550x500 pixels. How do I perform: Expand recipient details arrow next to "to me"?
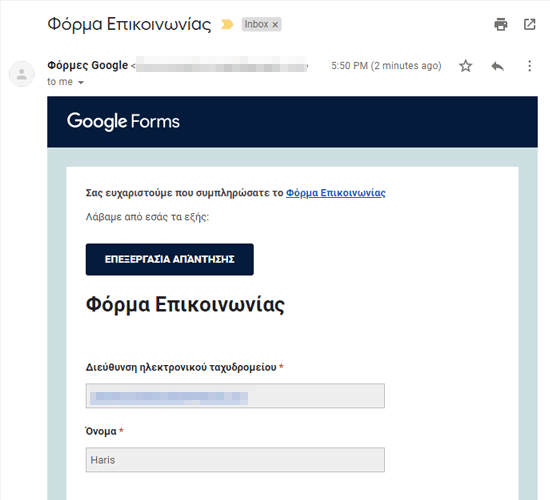click(81, 82)
